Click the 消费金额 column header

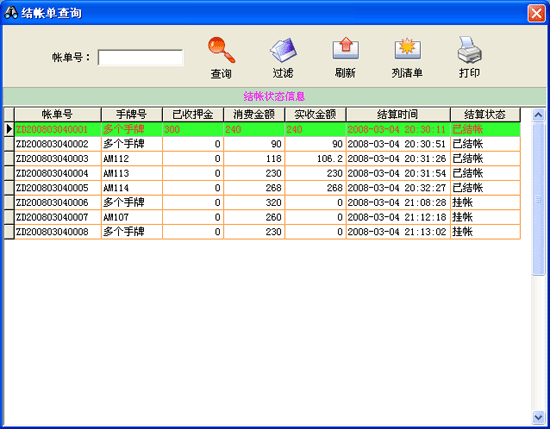point(254,114)
